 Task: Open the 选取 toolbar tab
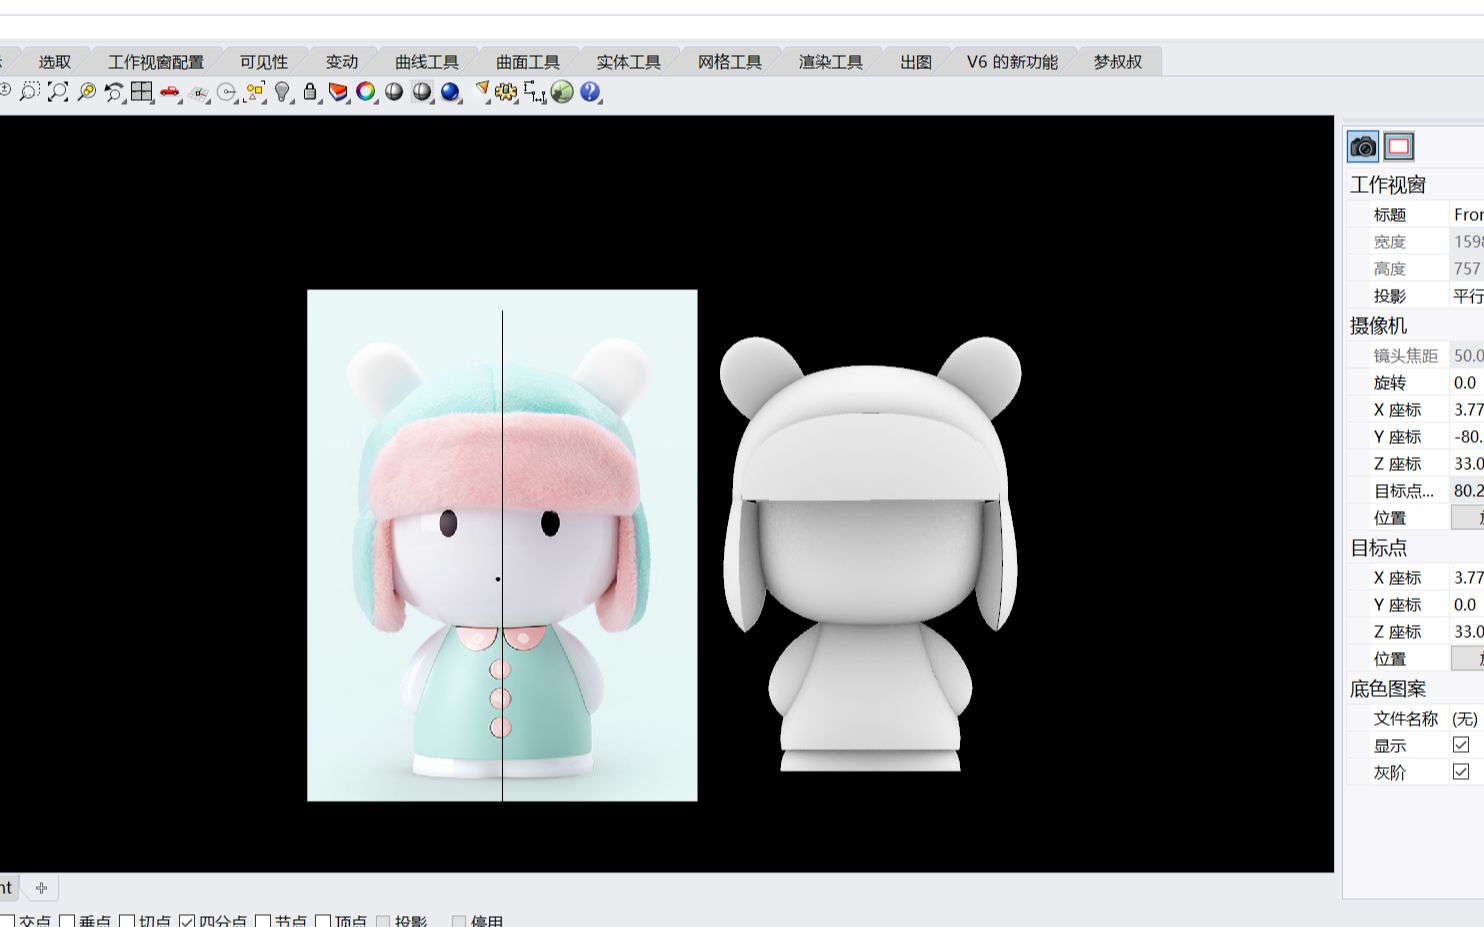[x=54, y=62]
